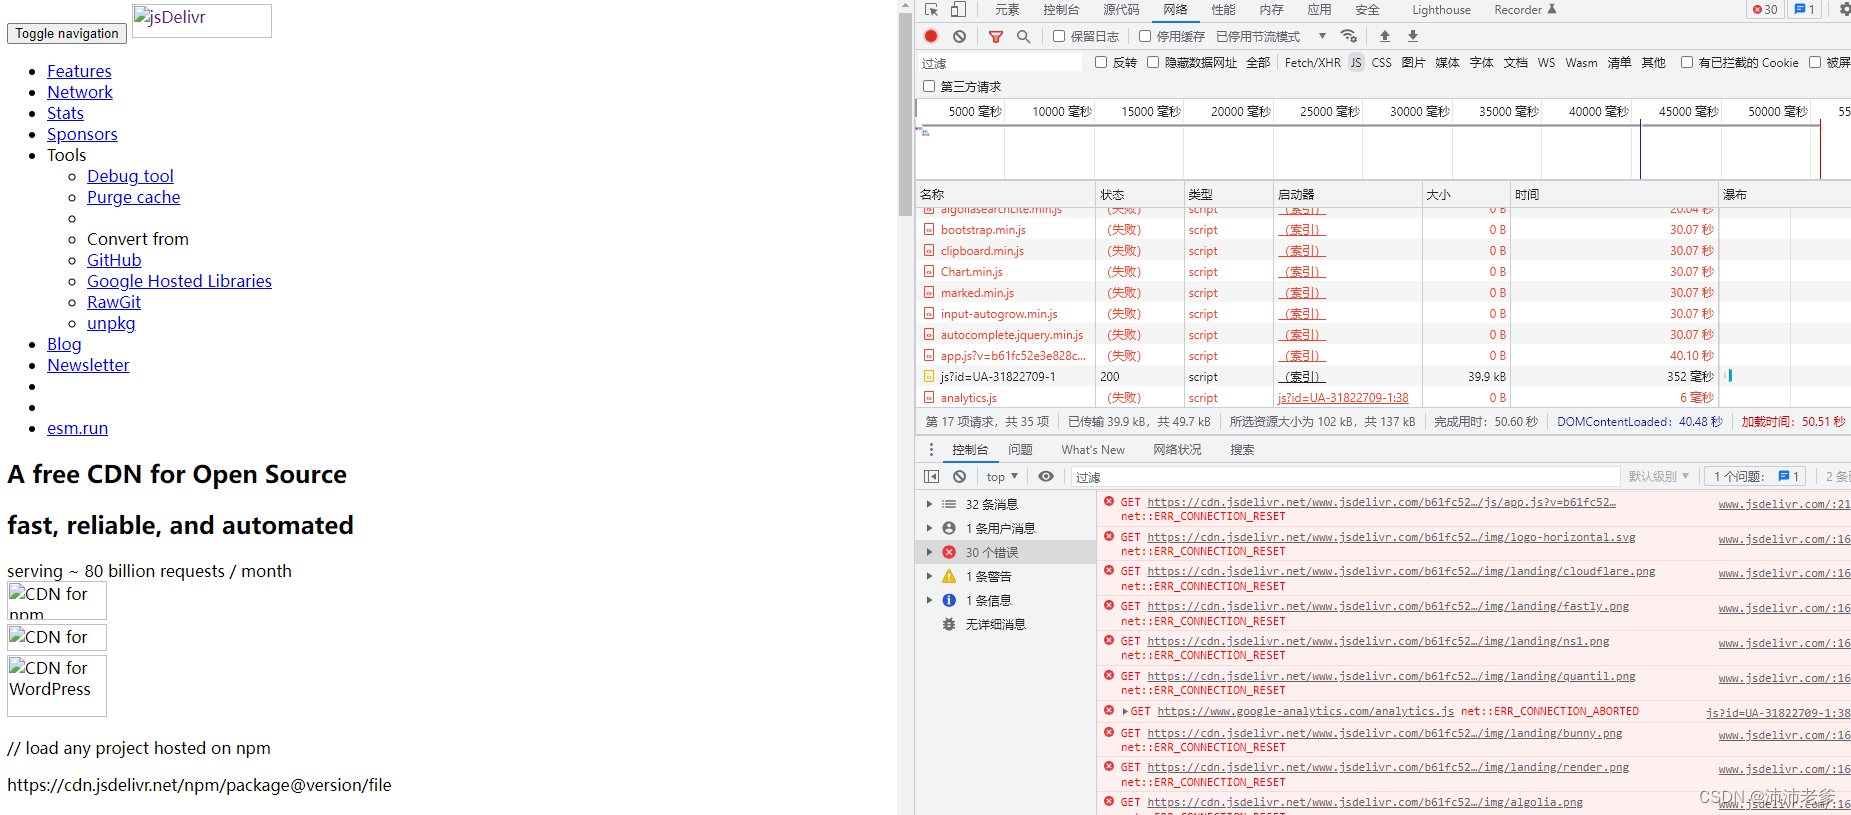Click the blue info icon beside 1 条信息
The width and height of the screenshot is (1851, 815).
click(x=949, y=600)
